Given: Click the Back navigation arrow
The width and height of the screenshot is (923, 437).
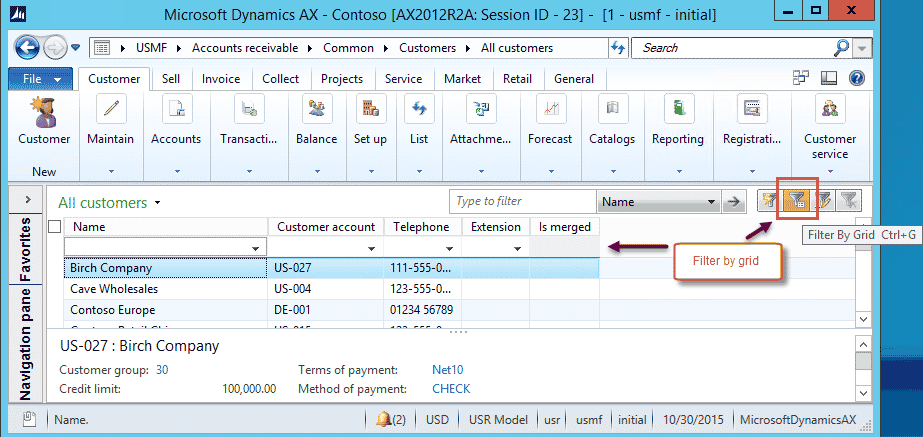Looking at the screenshot, I should coord(26,48).
